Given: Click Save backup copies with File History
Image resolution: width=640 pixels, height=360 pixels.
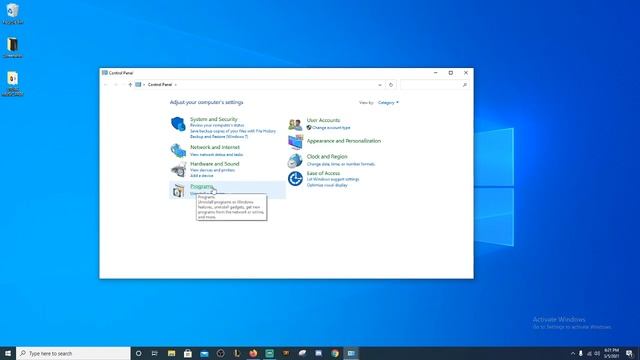Looking at the screenshot, I should click(x=233, y=131).
